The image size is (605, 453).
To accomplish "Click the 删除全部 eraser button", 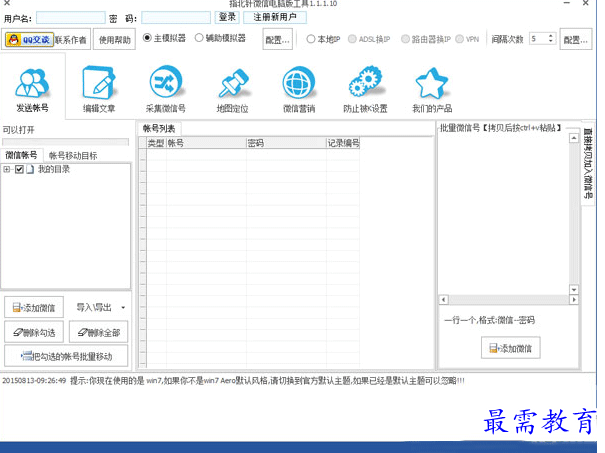I will click(99, 332).
